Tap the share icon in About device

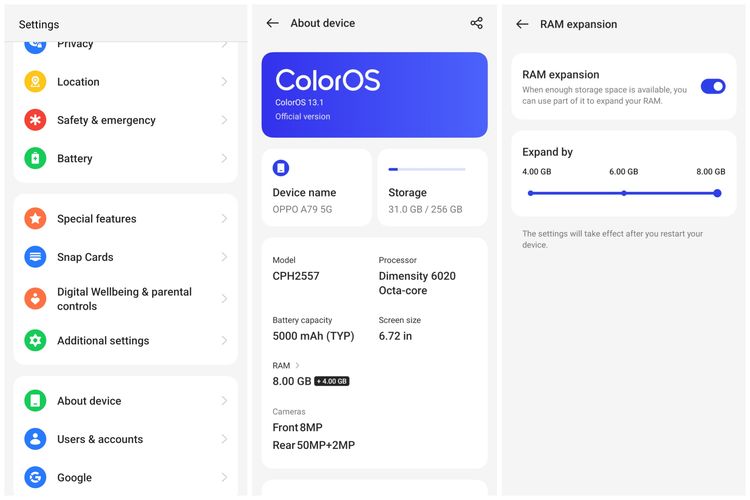(x=476, y=23)
